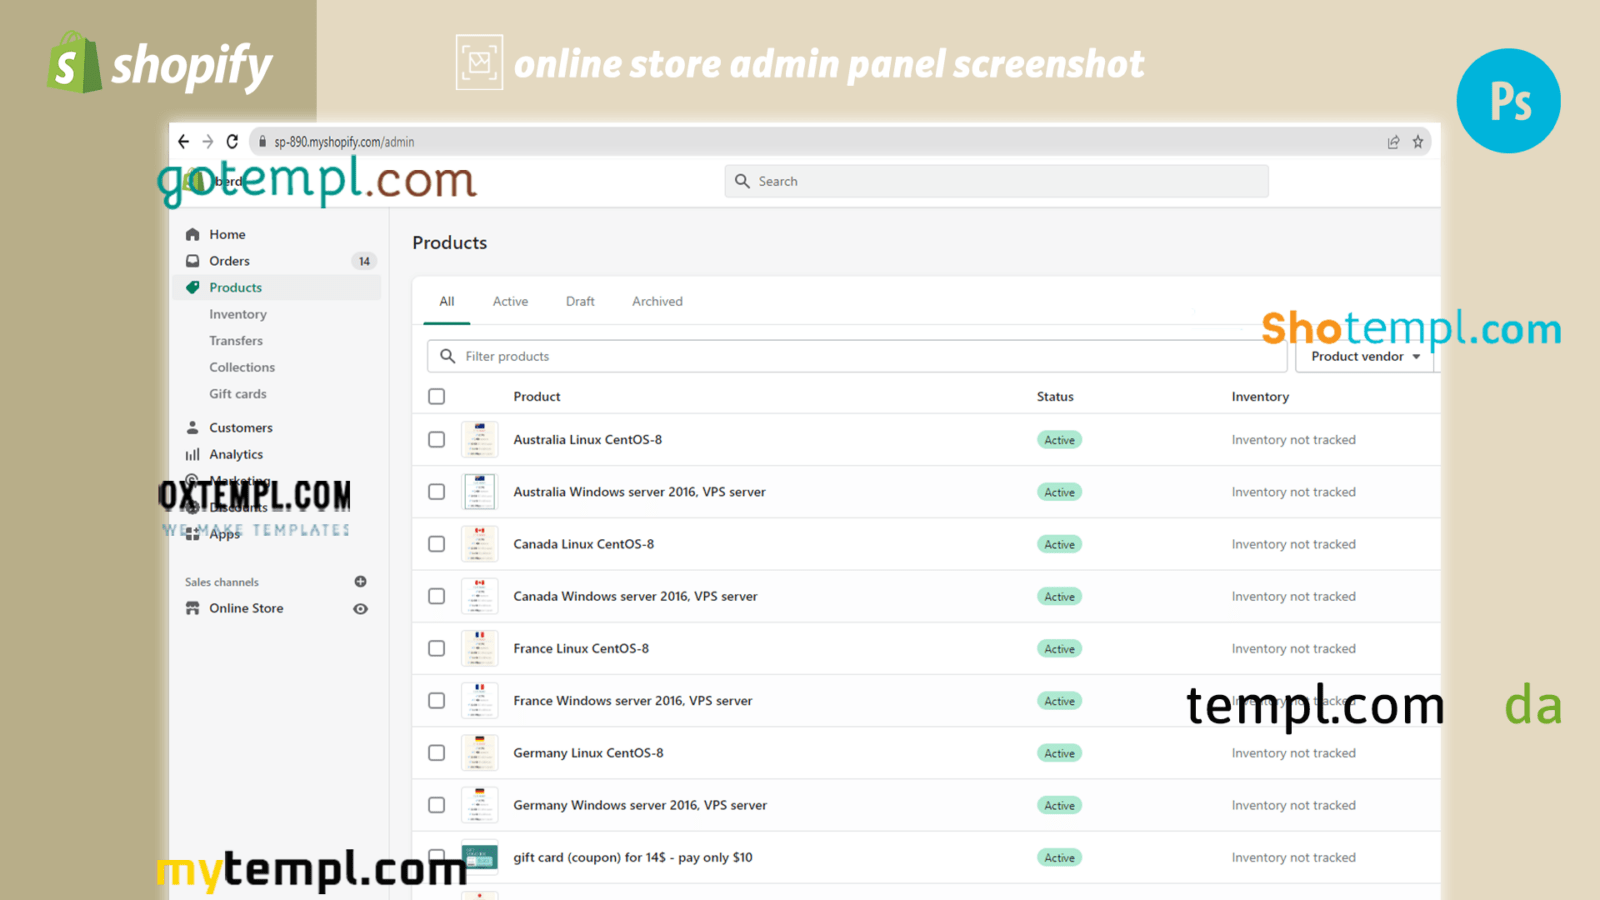Click the share page icon in address bar

tap(1393, 142)
